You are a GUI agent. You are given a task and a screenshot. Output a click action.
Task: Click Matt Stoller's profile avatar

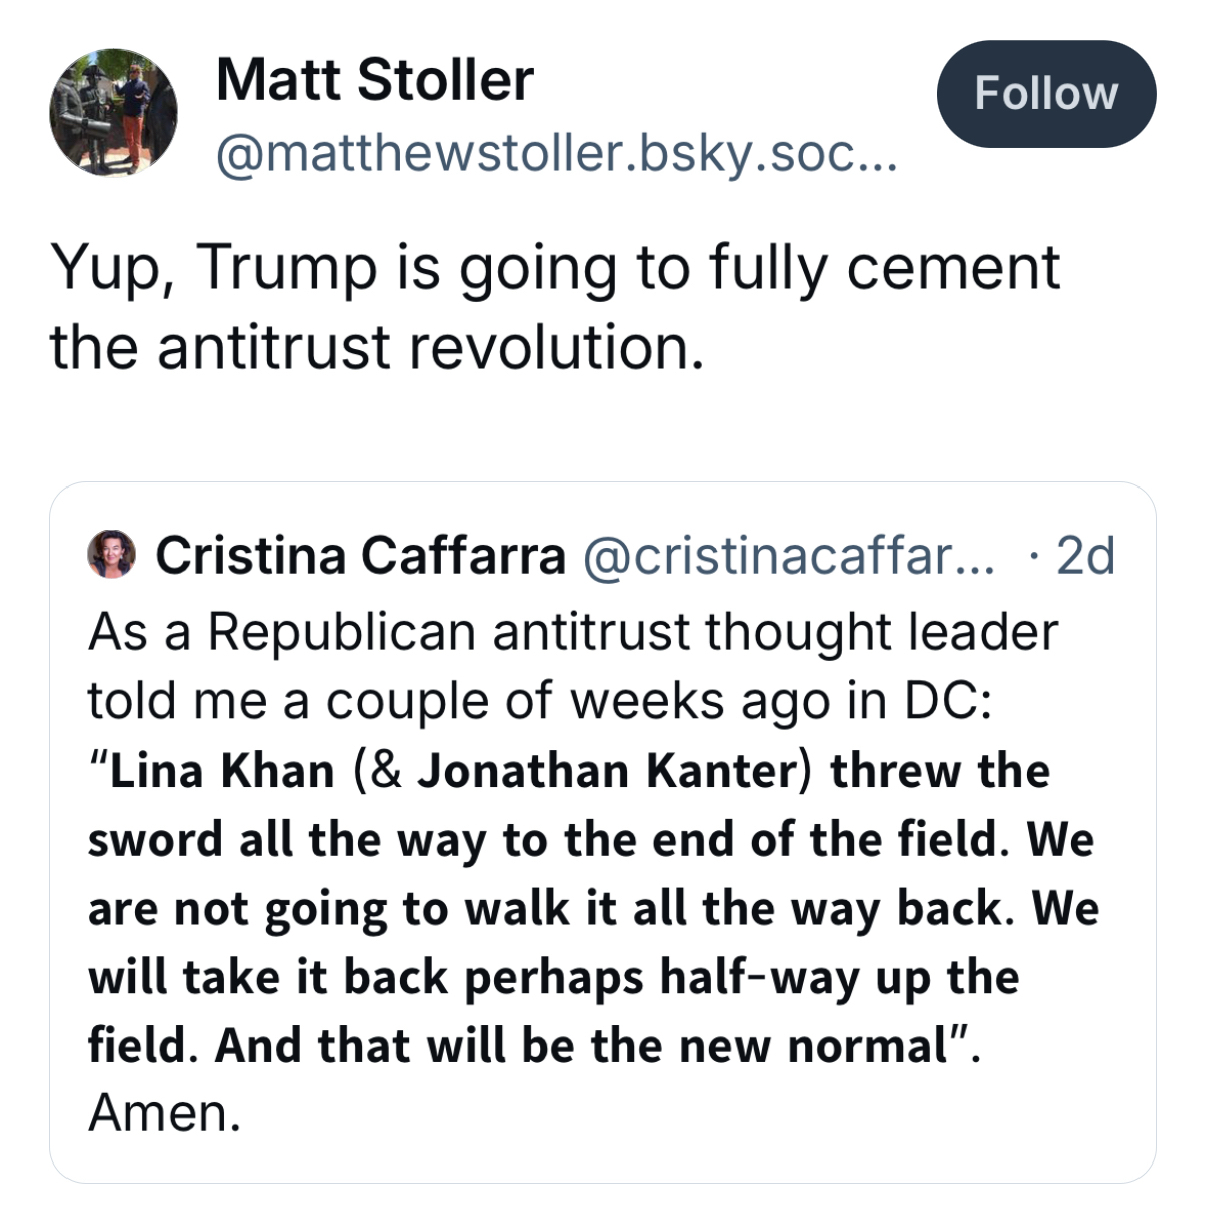(113, 113)
